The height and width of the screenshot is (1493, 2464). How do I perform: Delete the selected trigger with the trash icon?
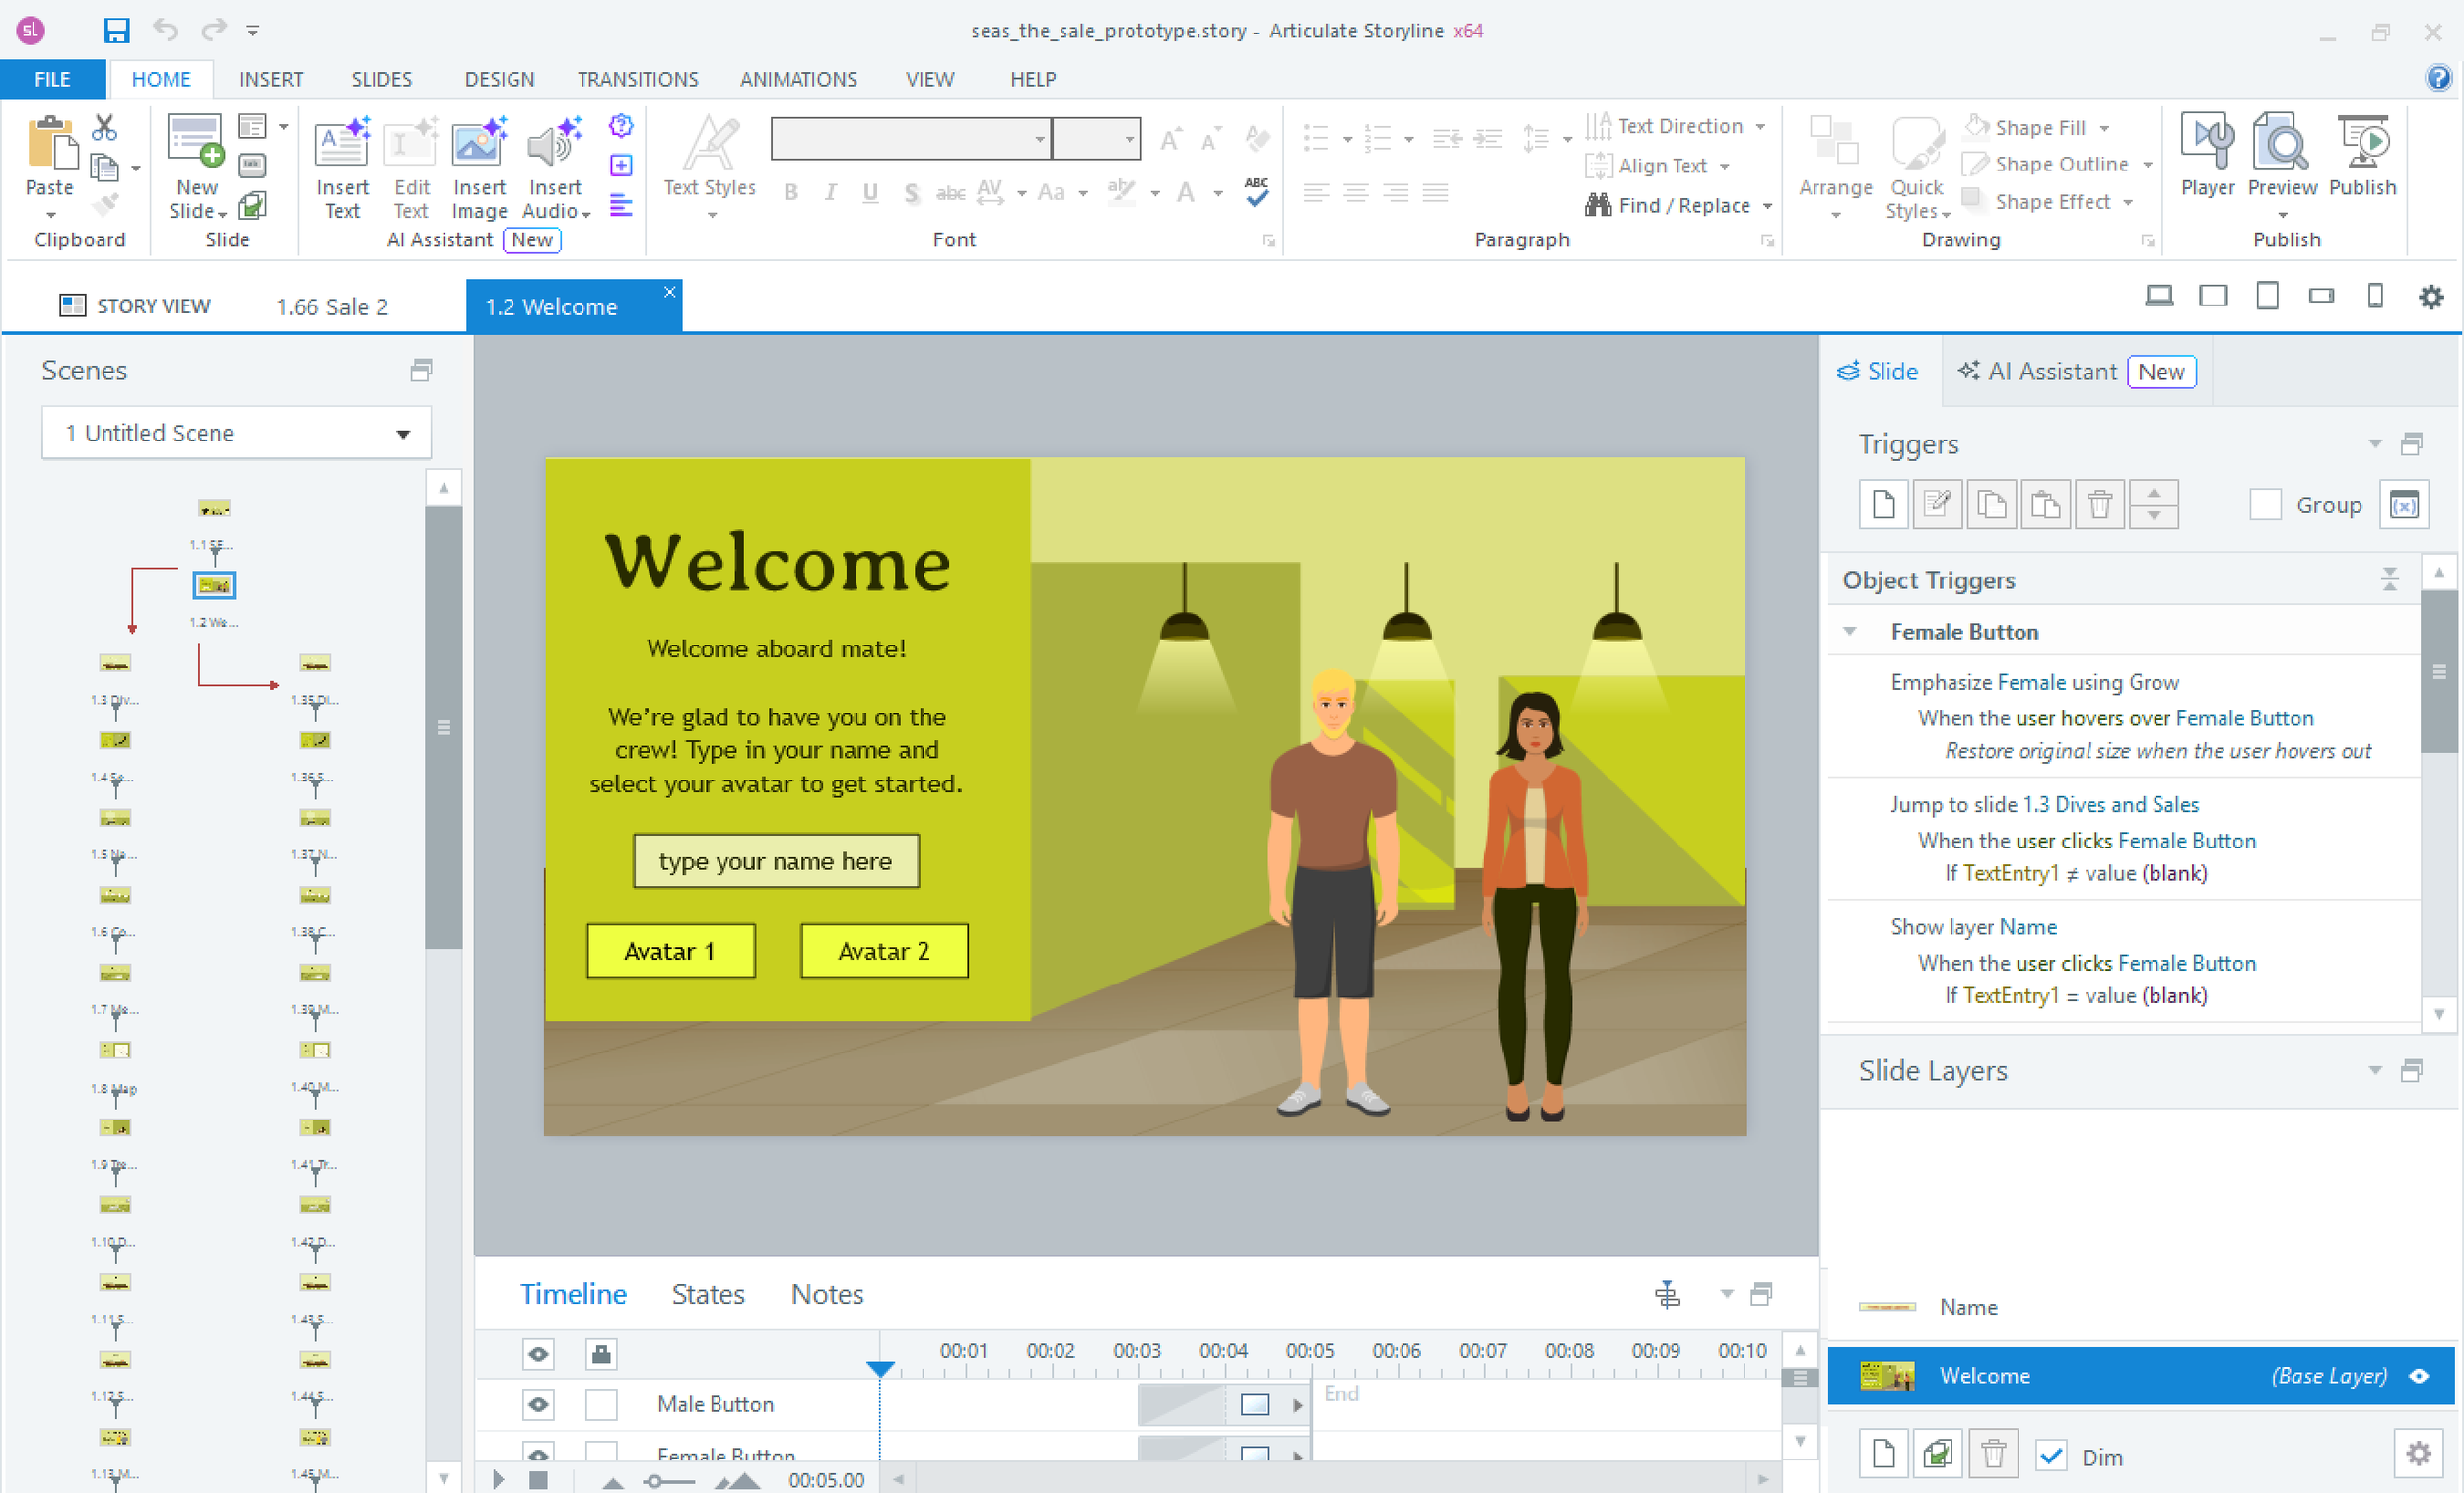tap(2099, 504)
